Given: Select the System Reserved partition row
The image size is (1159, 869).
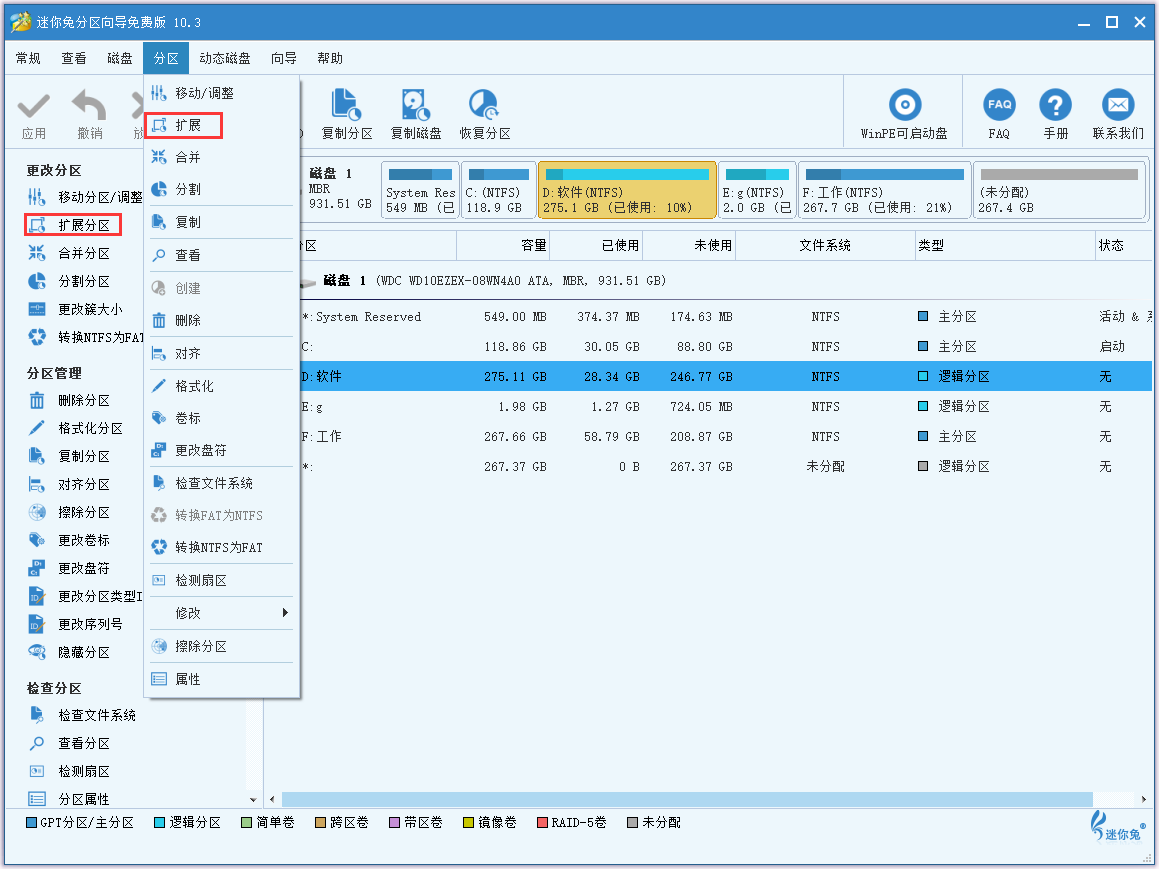Looking at the screenshot, I should click(724, 317).
